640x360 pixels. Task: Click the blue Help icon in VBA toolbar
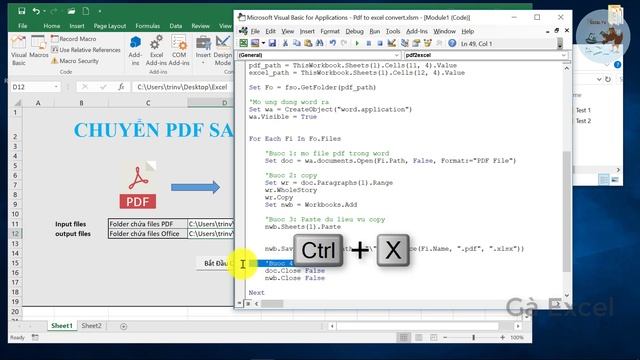(x=452, y=43)
